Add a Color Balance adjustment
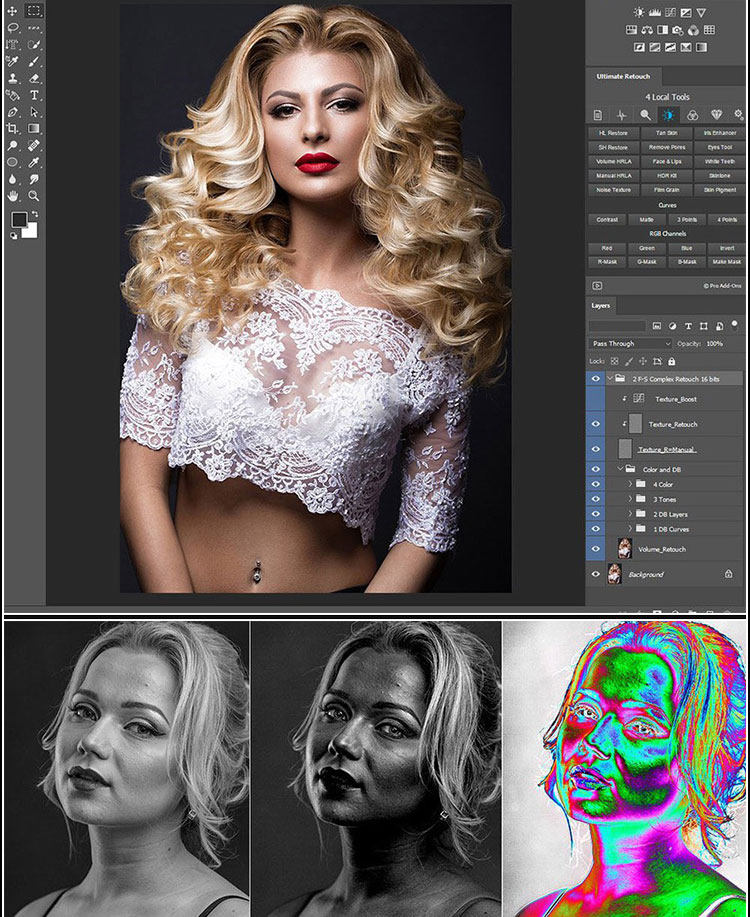The image size is (750, 917). click(x=647, y=30)
